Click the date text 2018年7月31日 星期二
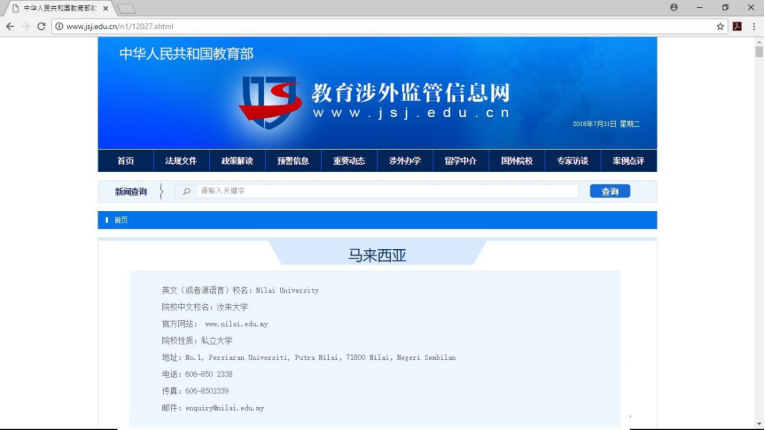The width and height of the screenshot is (765, 430). point(606,124)
